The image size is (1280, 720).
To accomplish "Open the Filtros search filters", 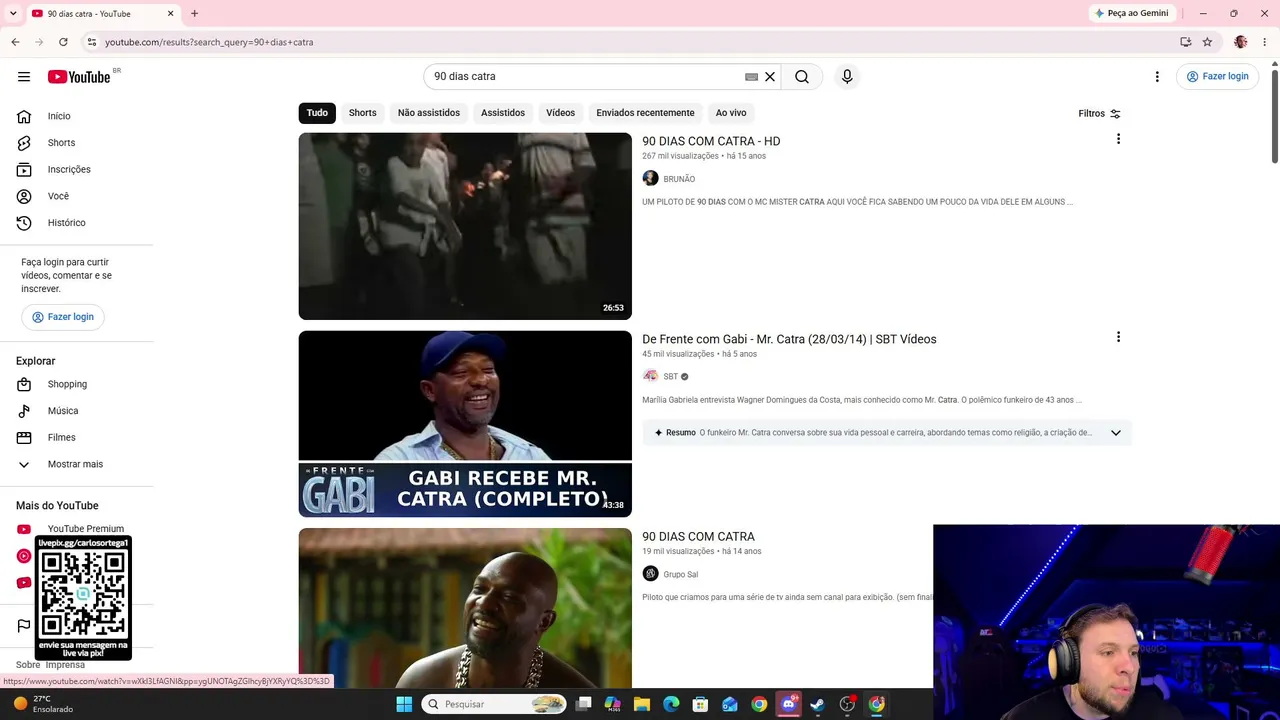I will [x=1099, y=113].
